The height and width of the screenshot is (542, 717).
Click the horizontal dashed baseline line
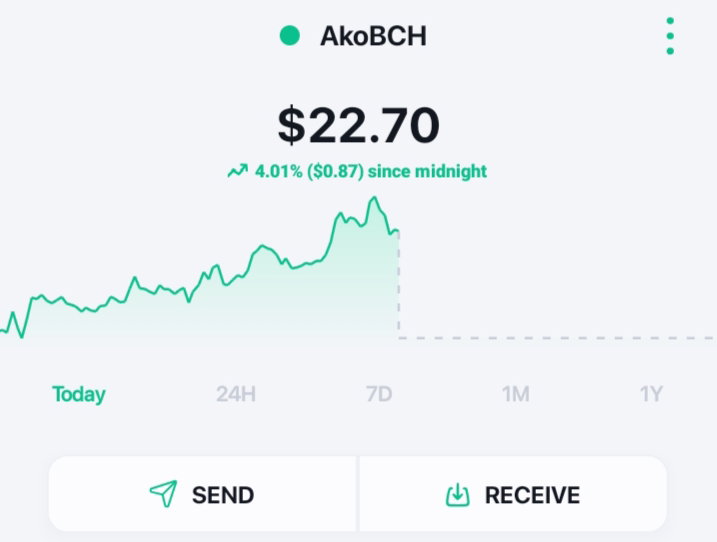pyautogui.click(x=556, y=338)
